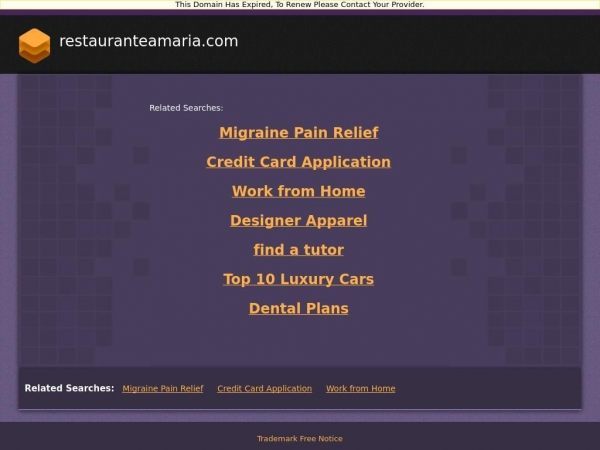Open the Top 10 Luxury Cars link
This screenshot has width=600, height=450.
(298, 279)
